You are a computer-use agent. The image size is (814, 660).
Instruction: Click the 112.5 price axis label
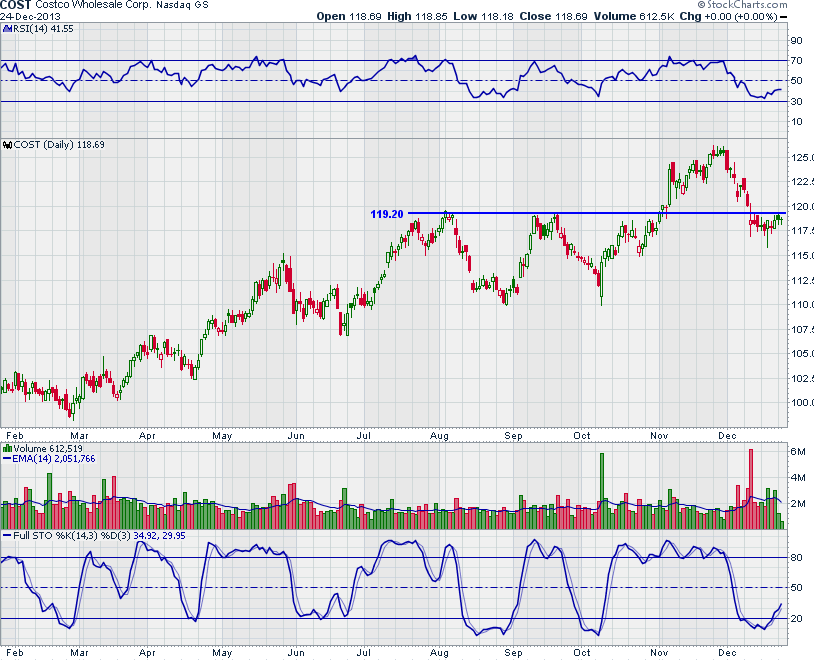pos(802,280)
